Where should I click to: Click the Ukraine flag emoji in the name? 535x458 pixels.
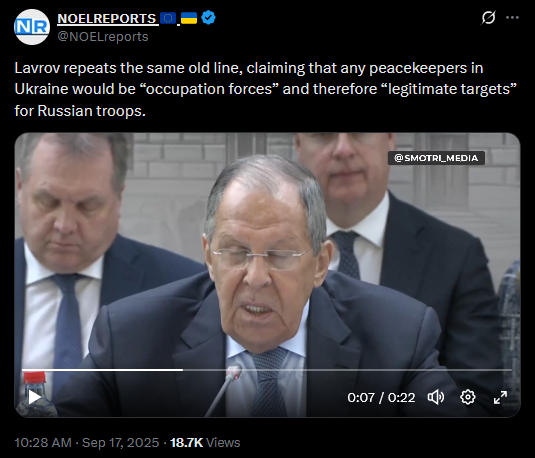(x=189, y=18)
